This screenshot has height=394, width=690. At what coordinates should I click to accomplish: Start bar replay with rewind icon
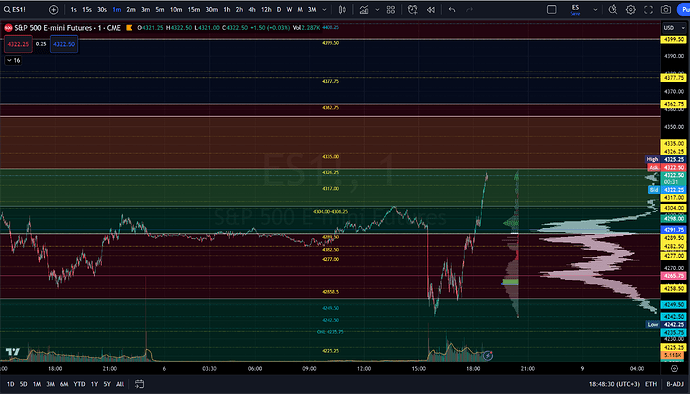coord(431,10)
